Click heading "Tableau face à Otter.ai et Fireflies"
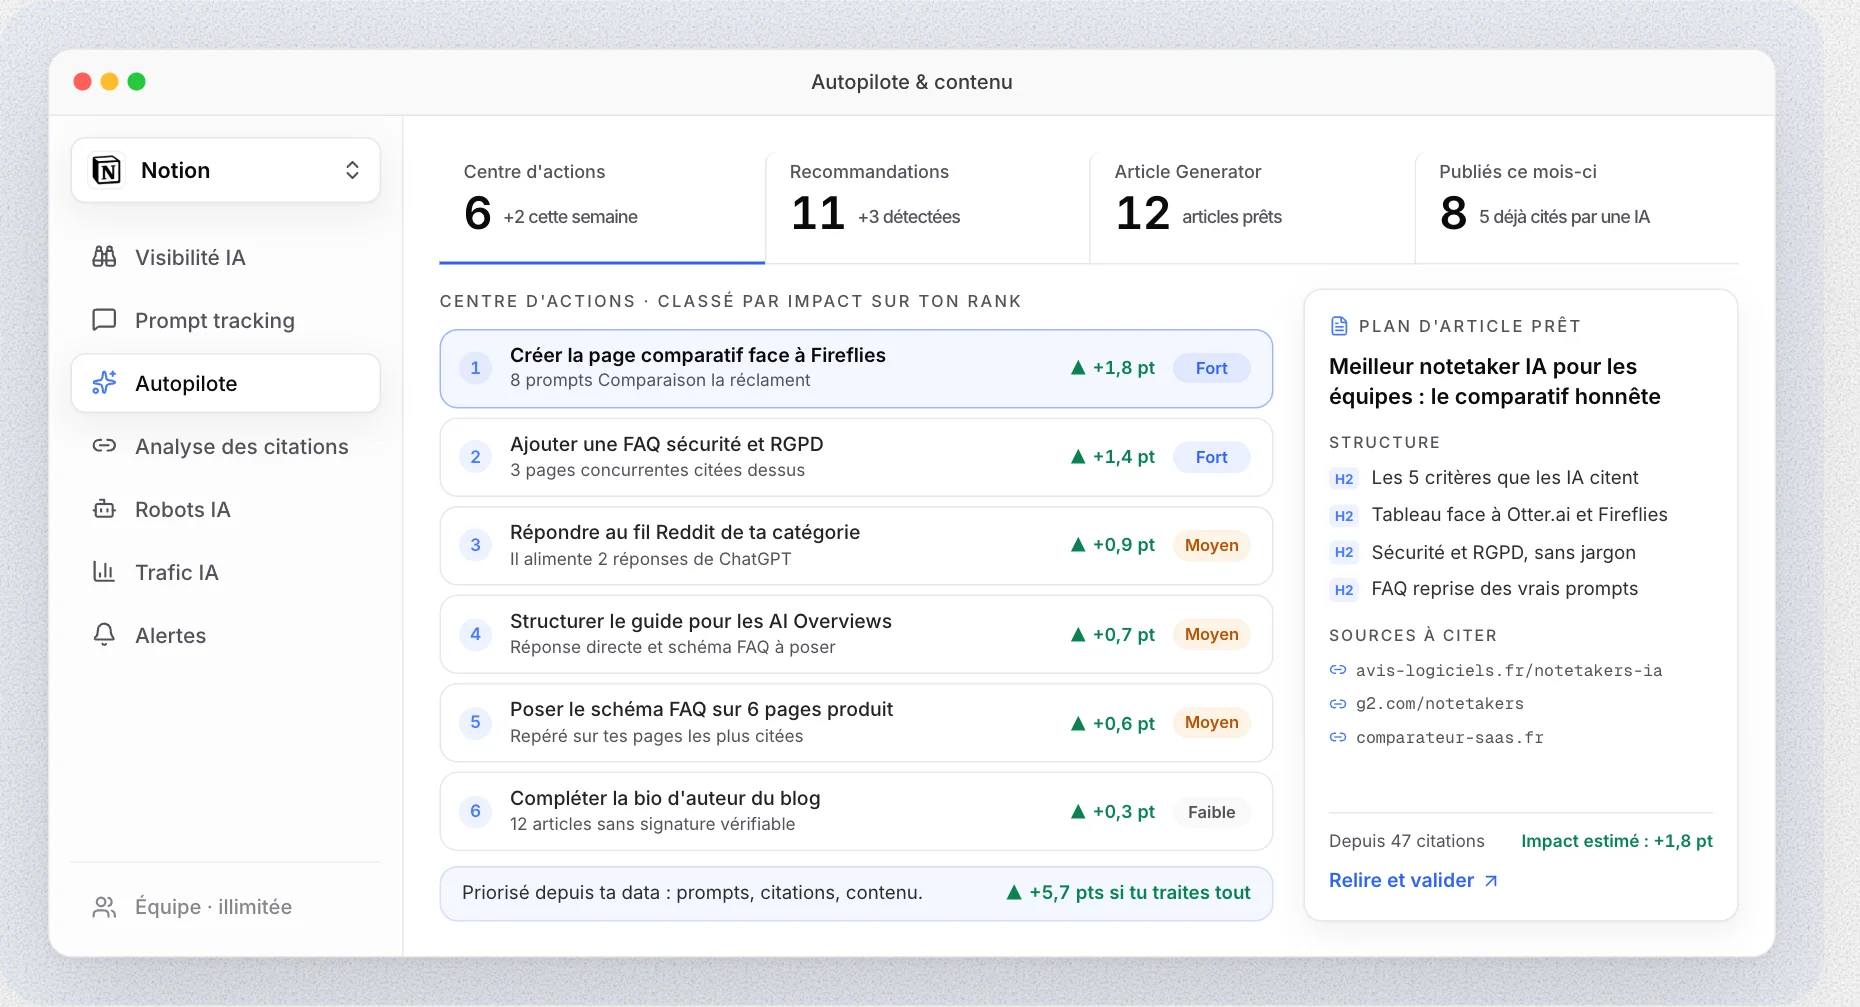This screenshot has width=1860, height=1007. pos(1520,515)
